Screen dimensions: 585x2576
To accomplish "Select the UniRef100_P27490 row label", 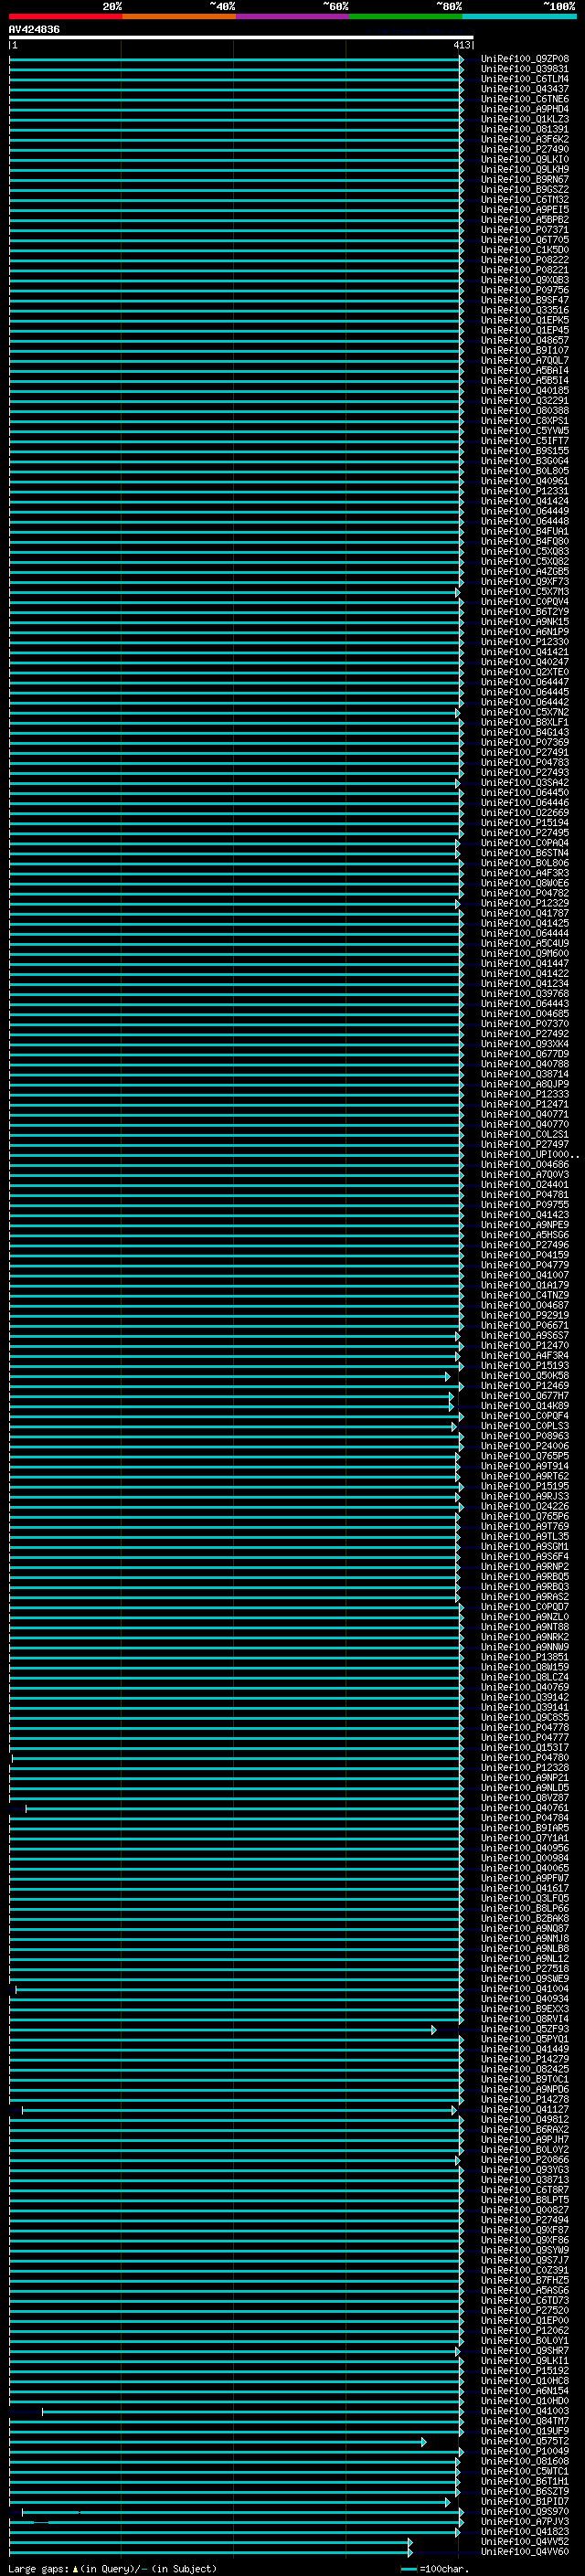I will [524, 149].
